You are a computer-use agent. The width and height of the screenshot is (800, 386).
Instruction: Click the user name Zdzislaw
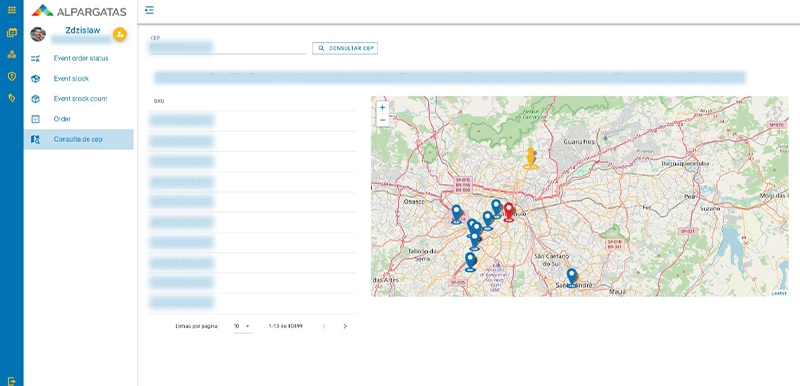(x=83, y=30)
